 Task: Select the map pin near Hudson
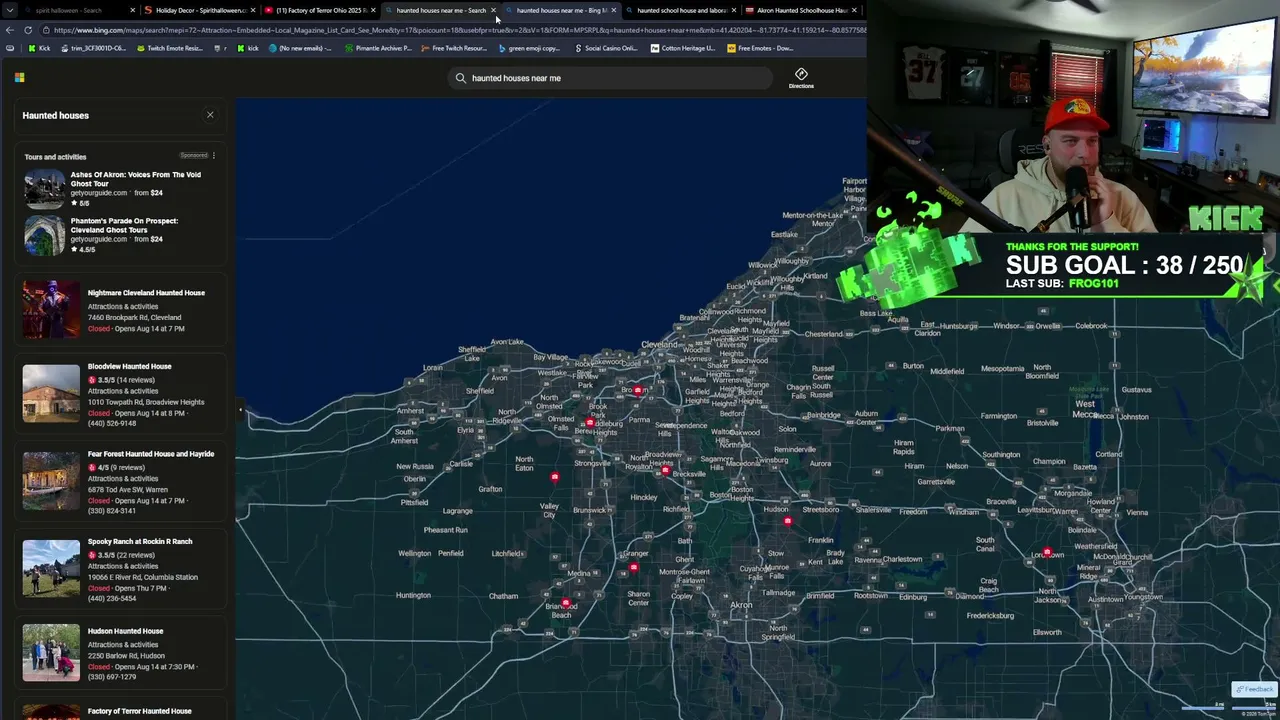tap(788, 521)
